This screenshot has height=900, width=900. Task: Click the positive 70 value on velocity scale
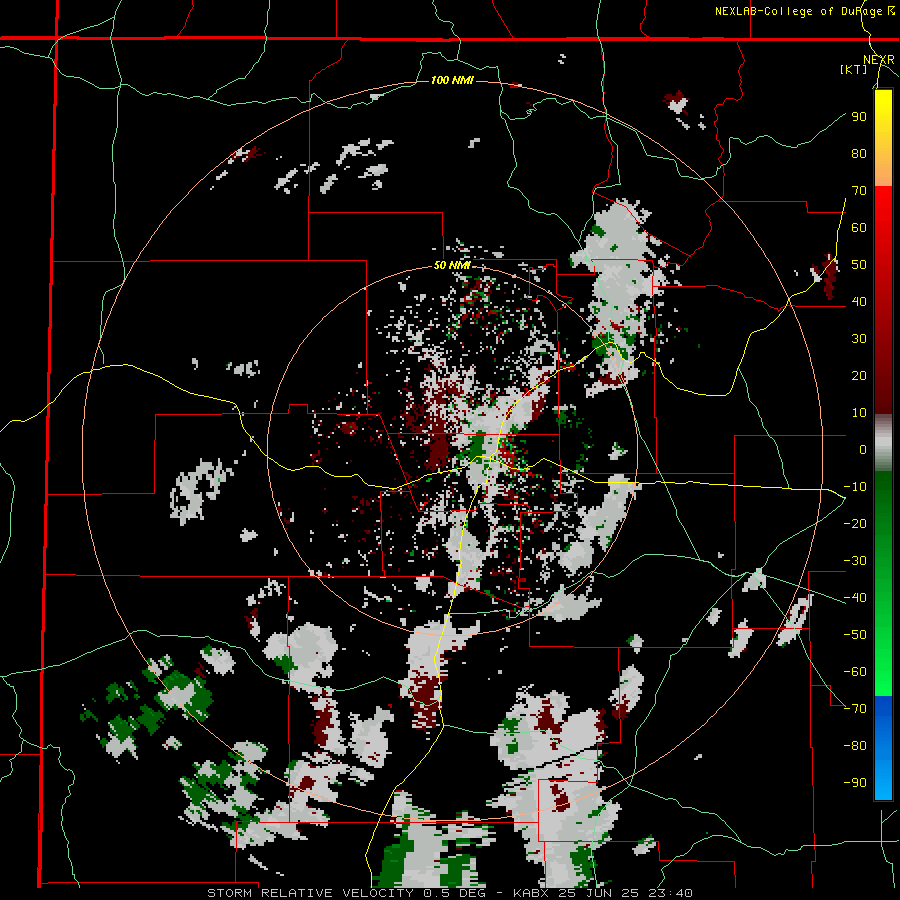click(859, 191)
